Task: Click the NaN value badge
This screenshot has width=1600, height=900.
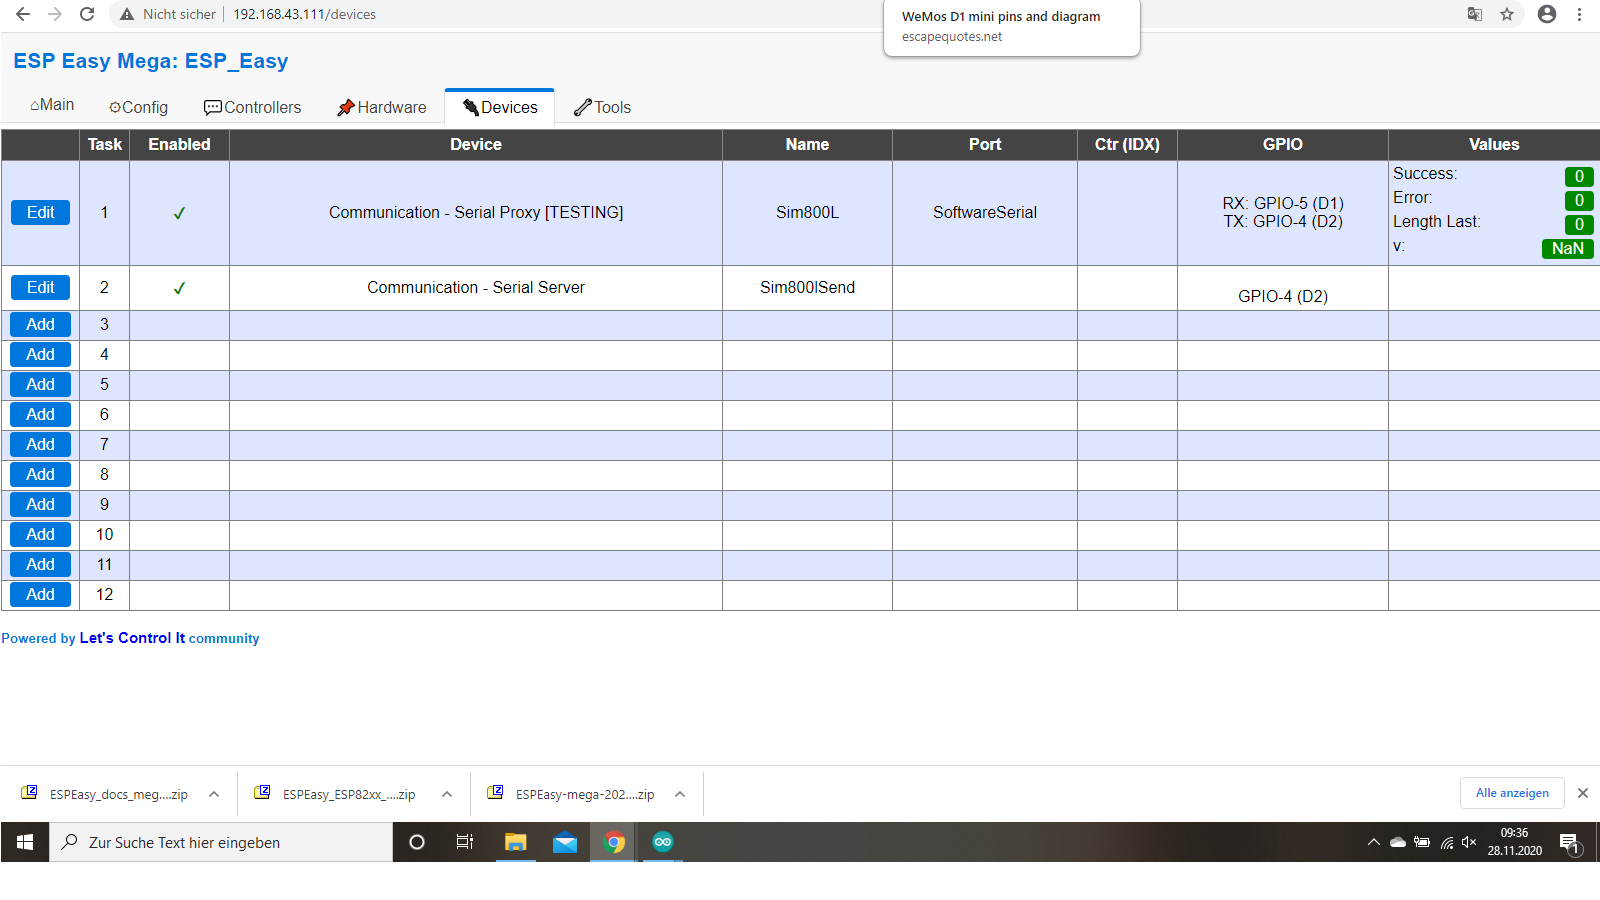Action: point(1567,249)
